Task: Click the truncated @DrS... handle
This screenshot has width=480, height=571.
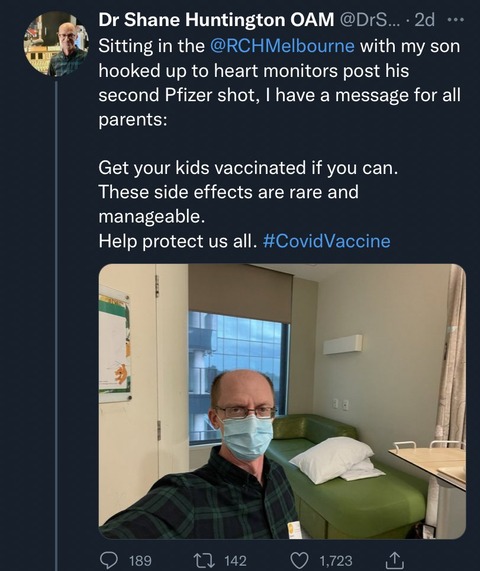Action: [x=370, y=20]
